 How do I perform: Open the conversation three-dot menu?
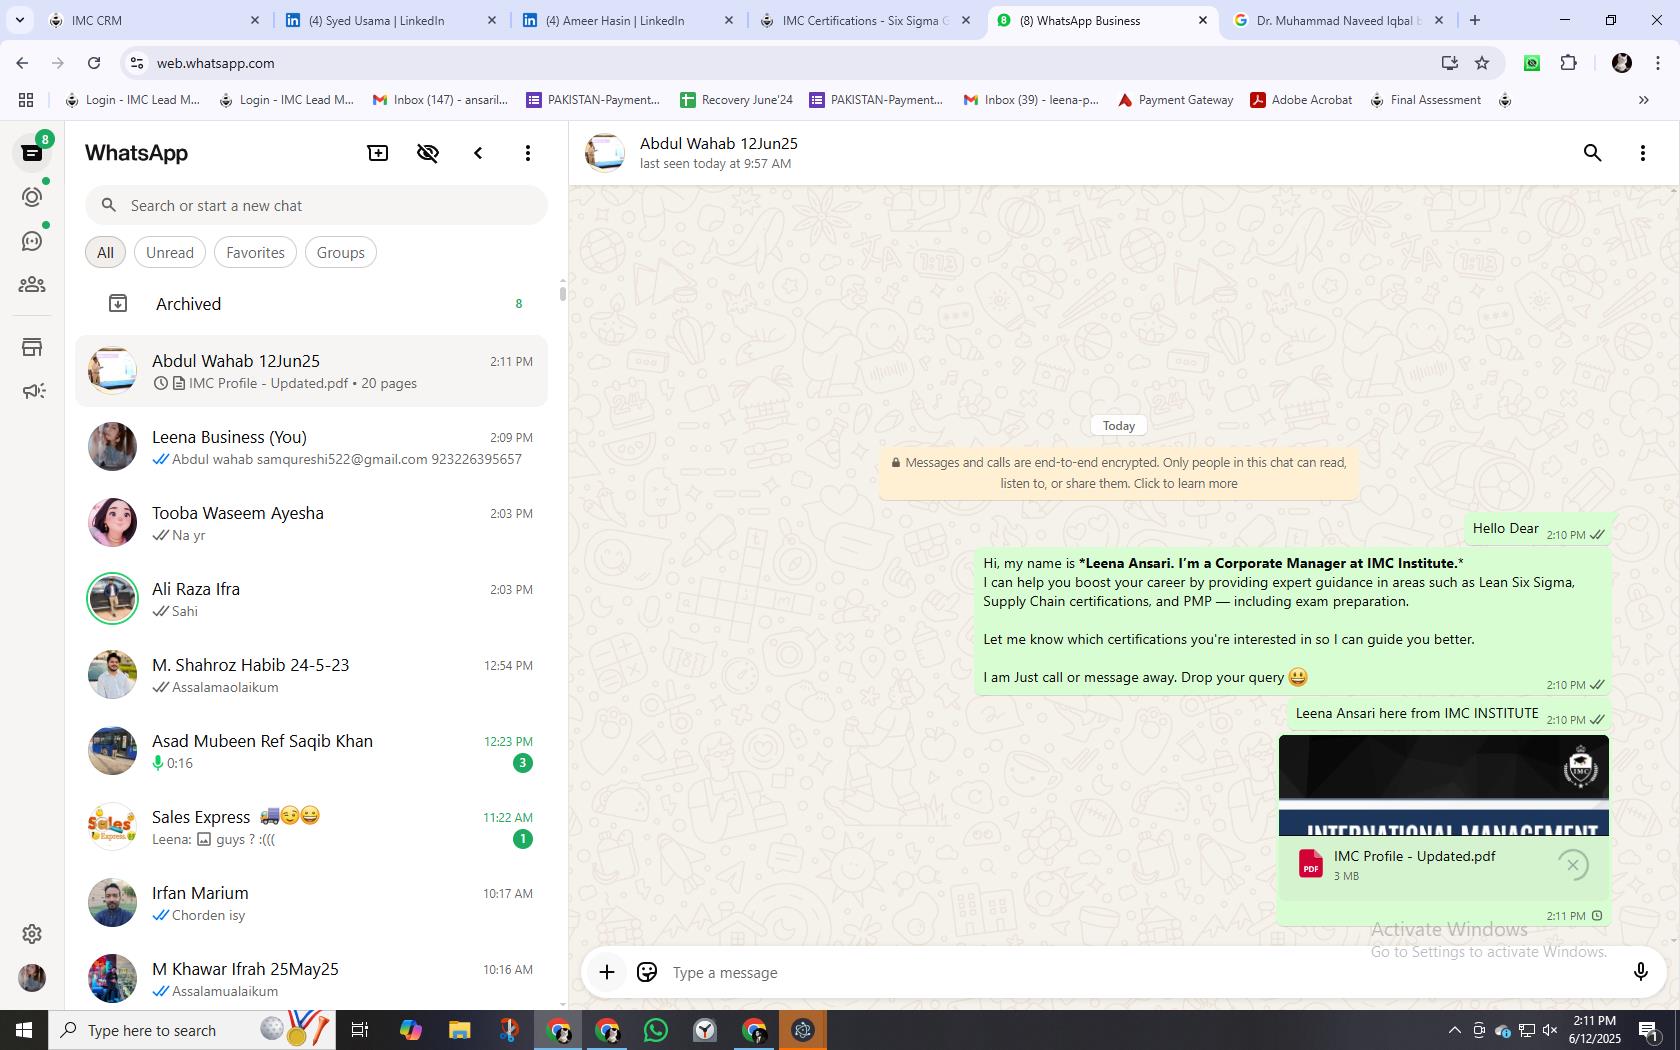[1643, 153]
